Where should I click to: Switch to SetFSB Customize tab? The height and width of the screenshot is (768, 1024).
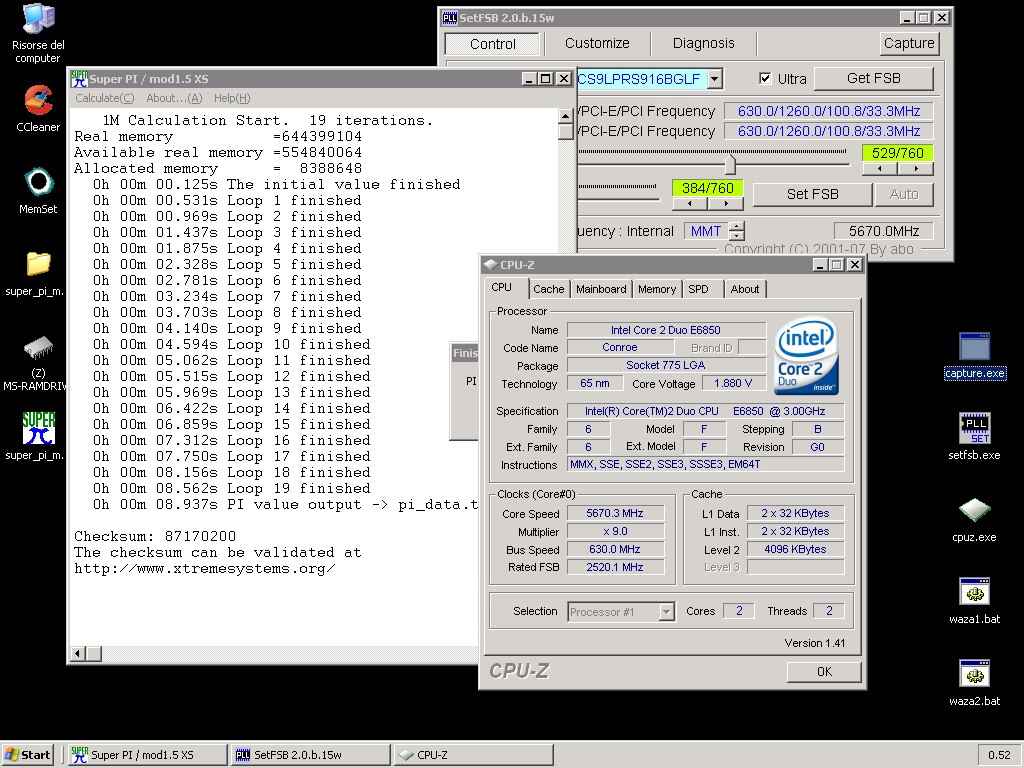(597, 43)
